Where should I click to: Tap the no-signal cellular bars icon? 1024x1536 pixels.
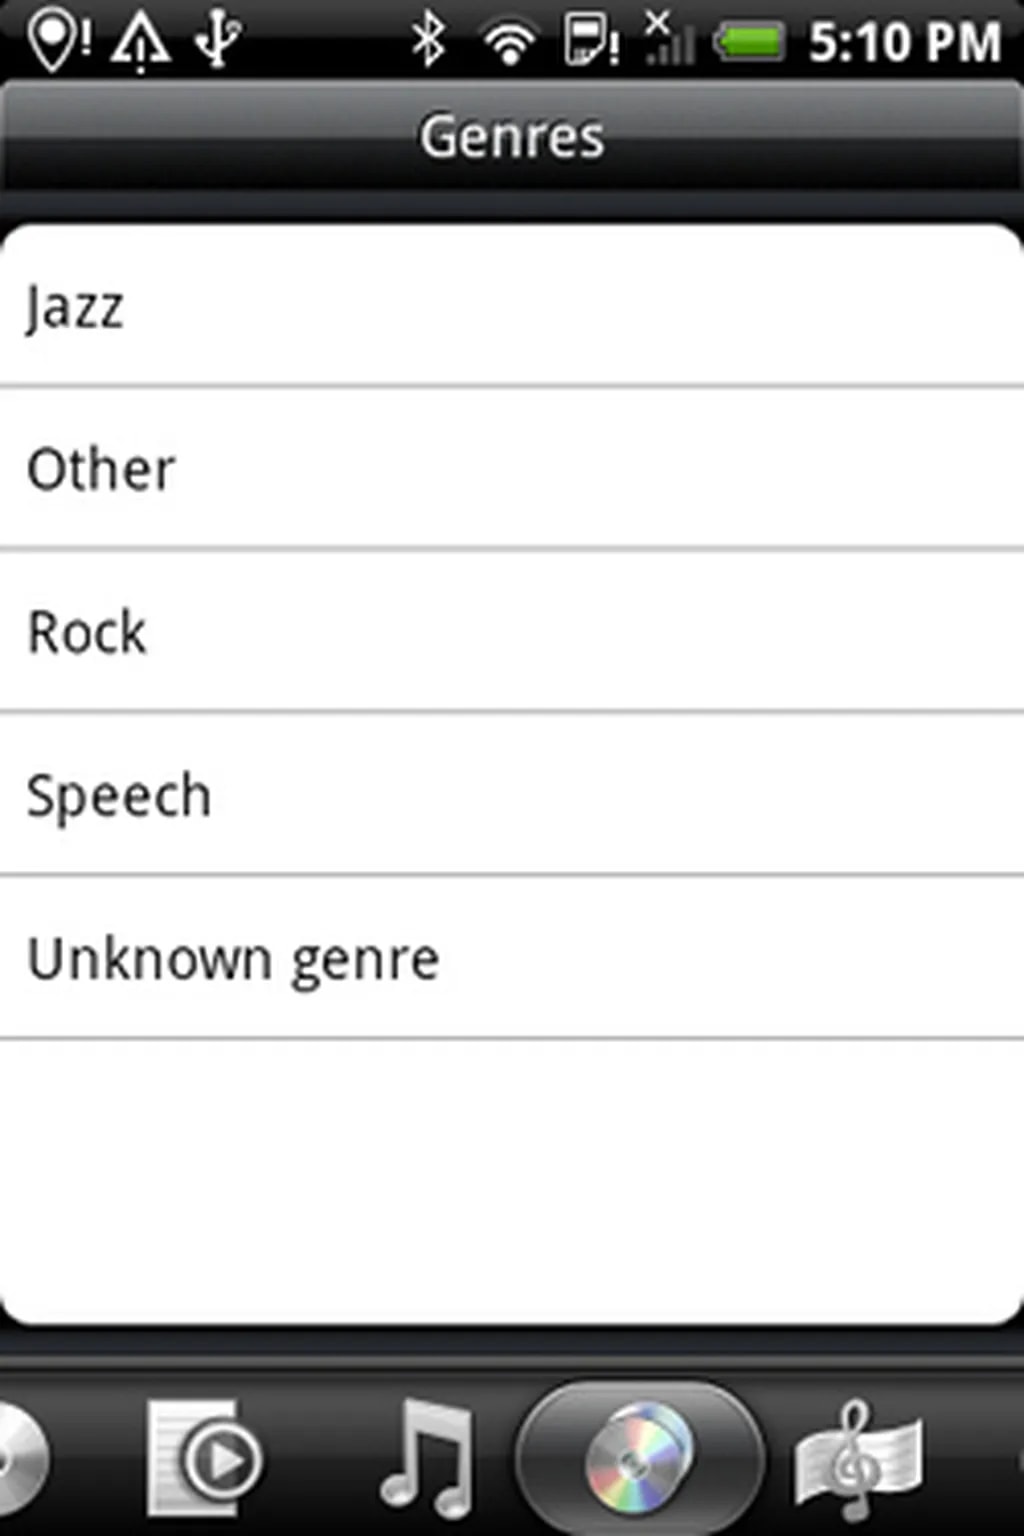click(669, 40)
